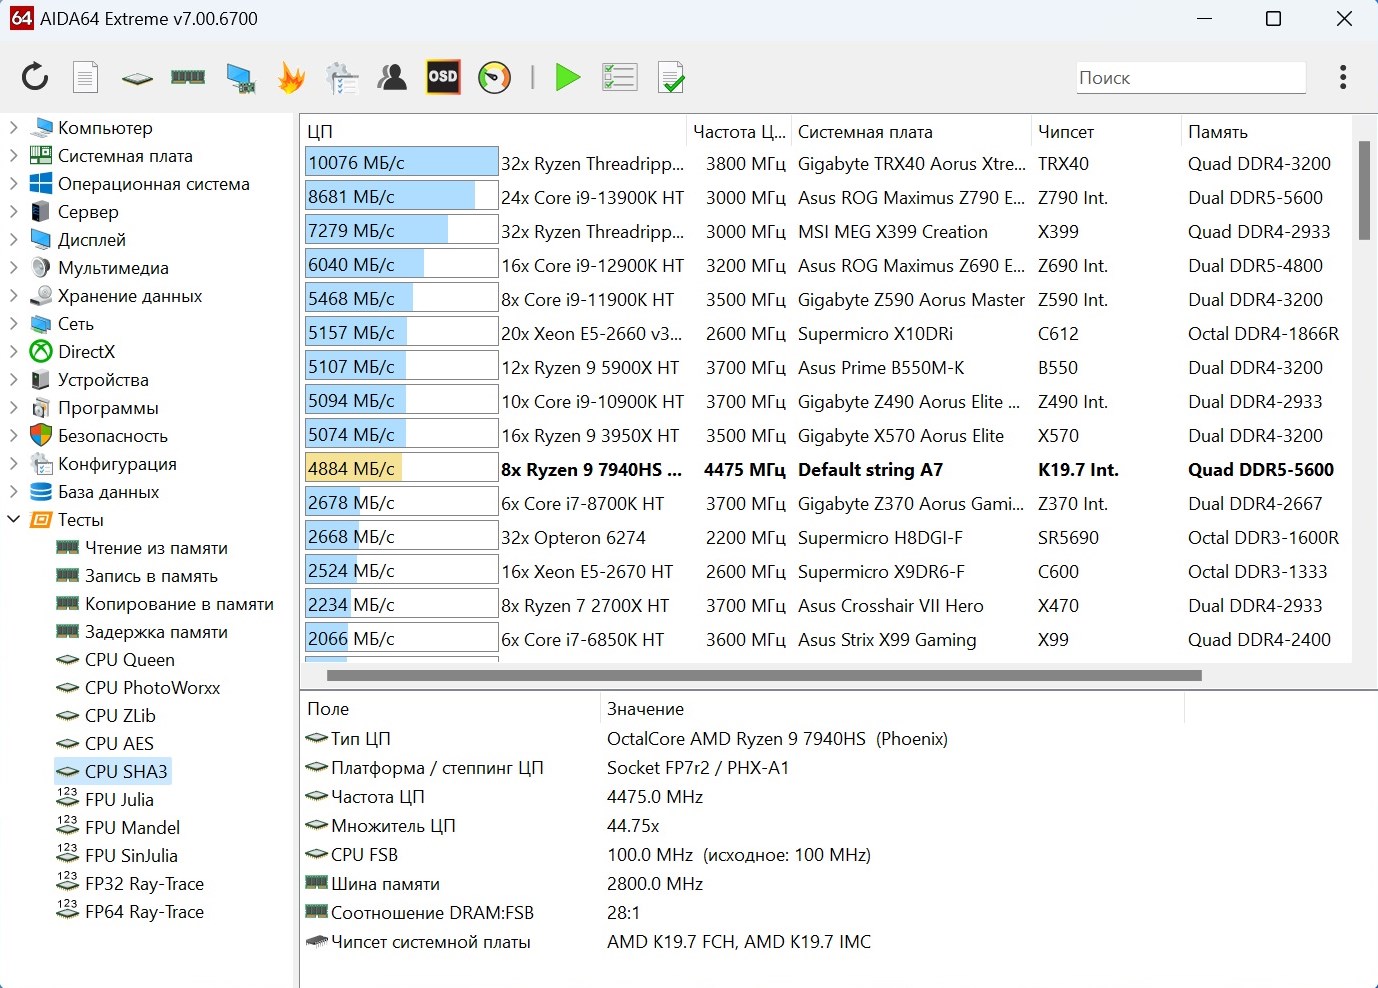
Task: Select the CPU Queen test
Action: (x=129, y=660)
